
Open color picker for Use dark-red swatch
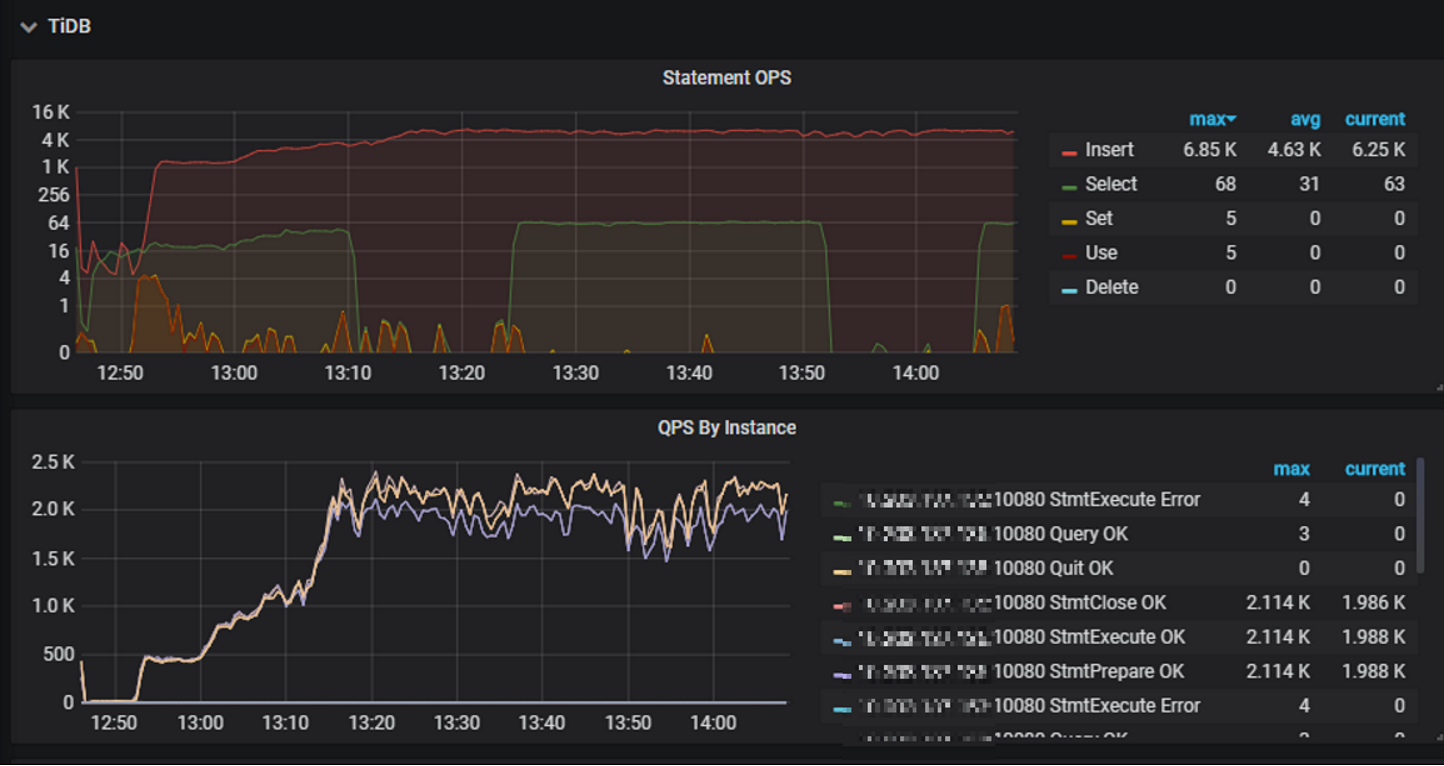tap(1069, 256)
